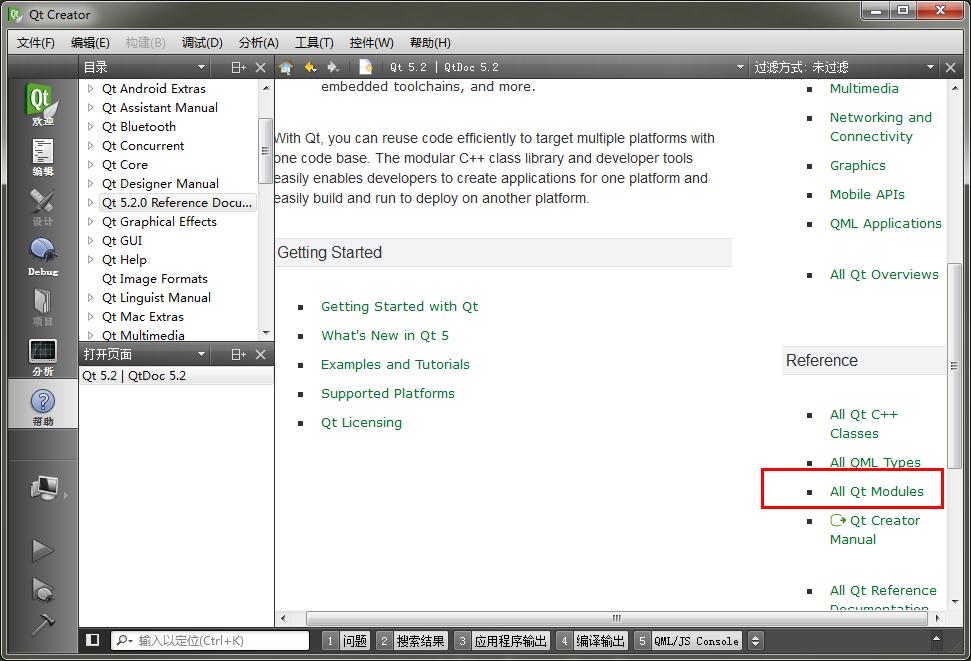
Task: Go to the help Home page icon
Action: (x=286, y=67)
